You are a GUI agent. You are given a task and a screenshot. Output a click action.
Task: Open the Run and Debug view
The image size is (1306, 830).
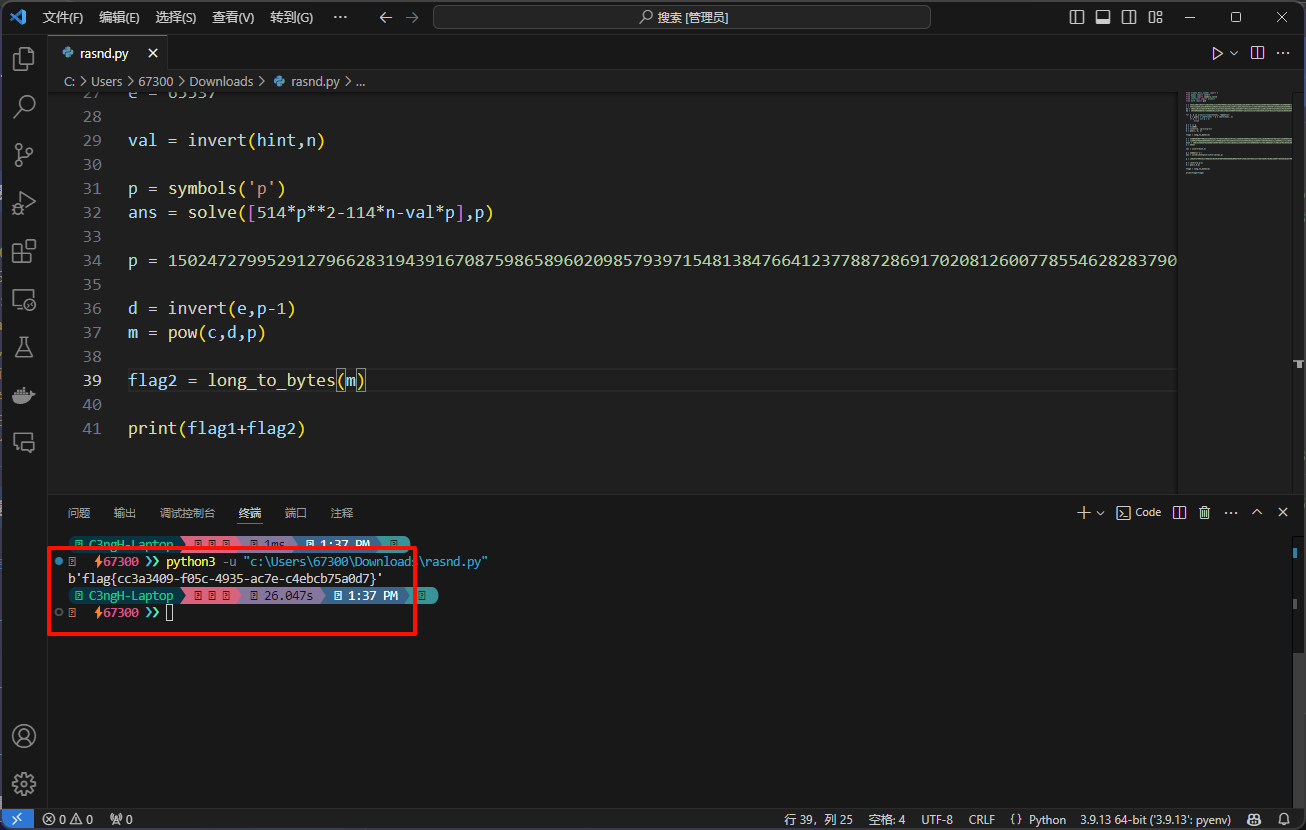tap(24, 203)
